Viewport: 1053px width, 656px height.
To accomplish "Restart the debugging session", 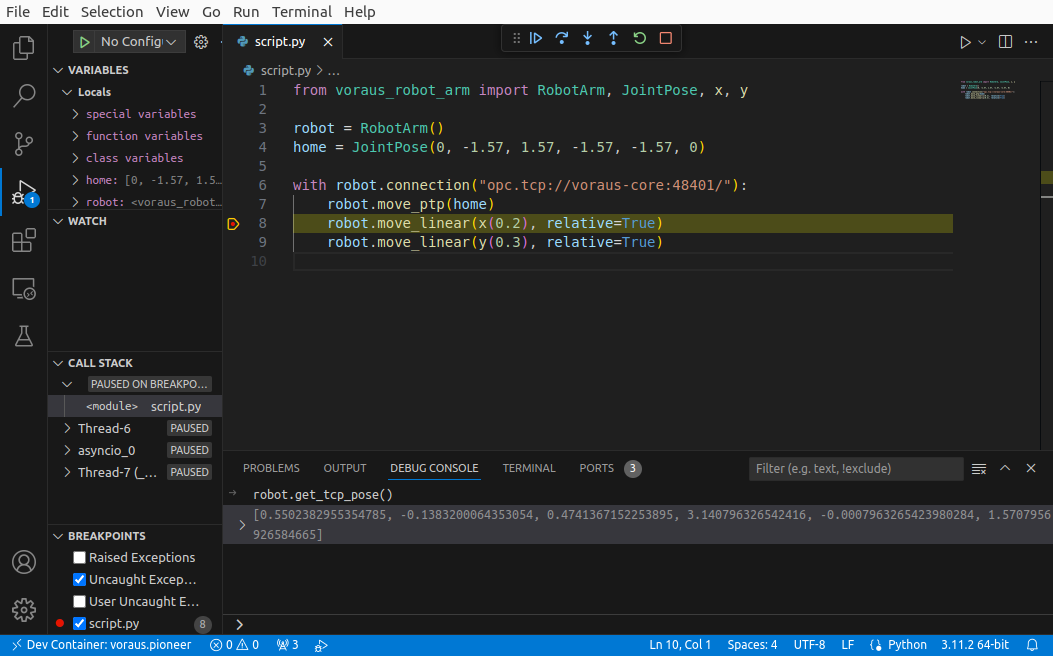I will click(640, 39).
